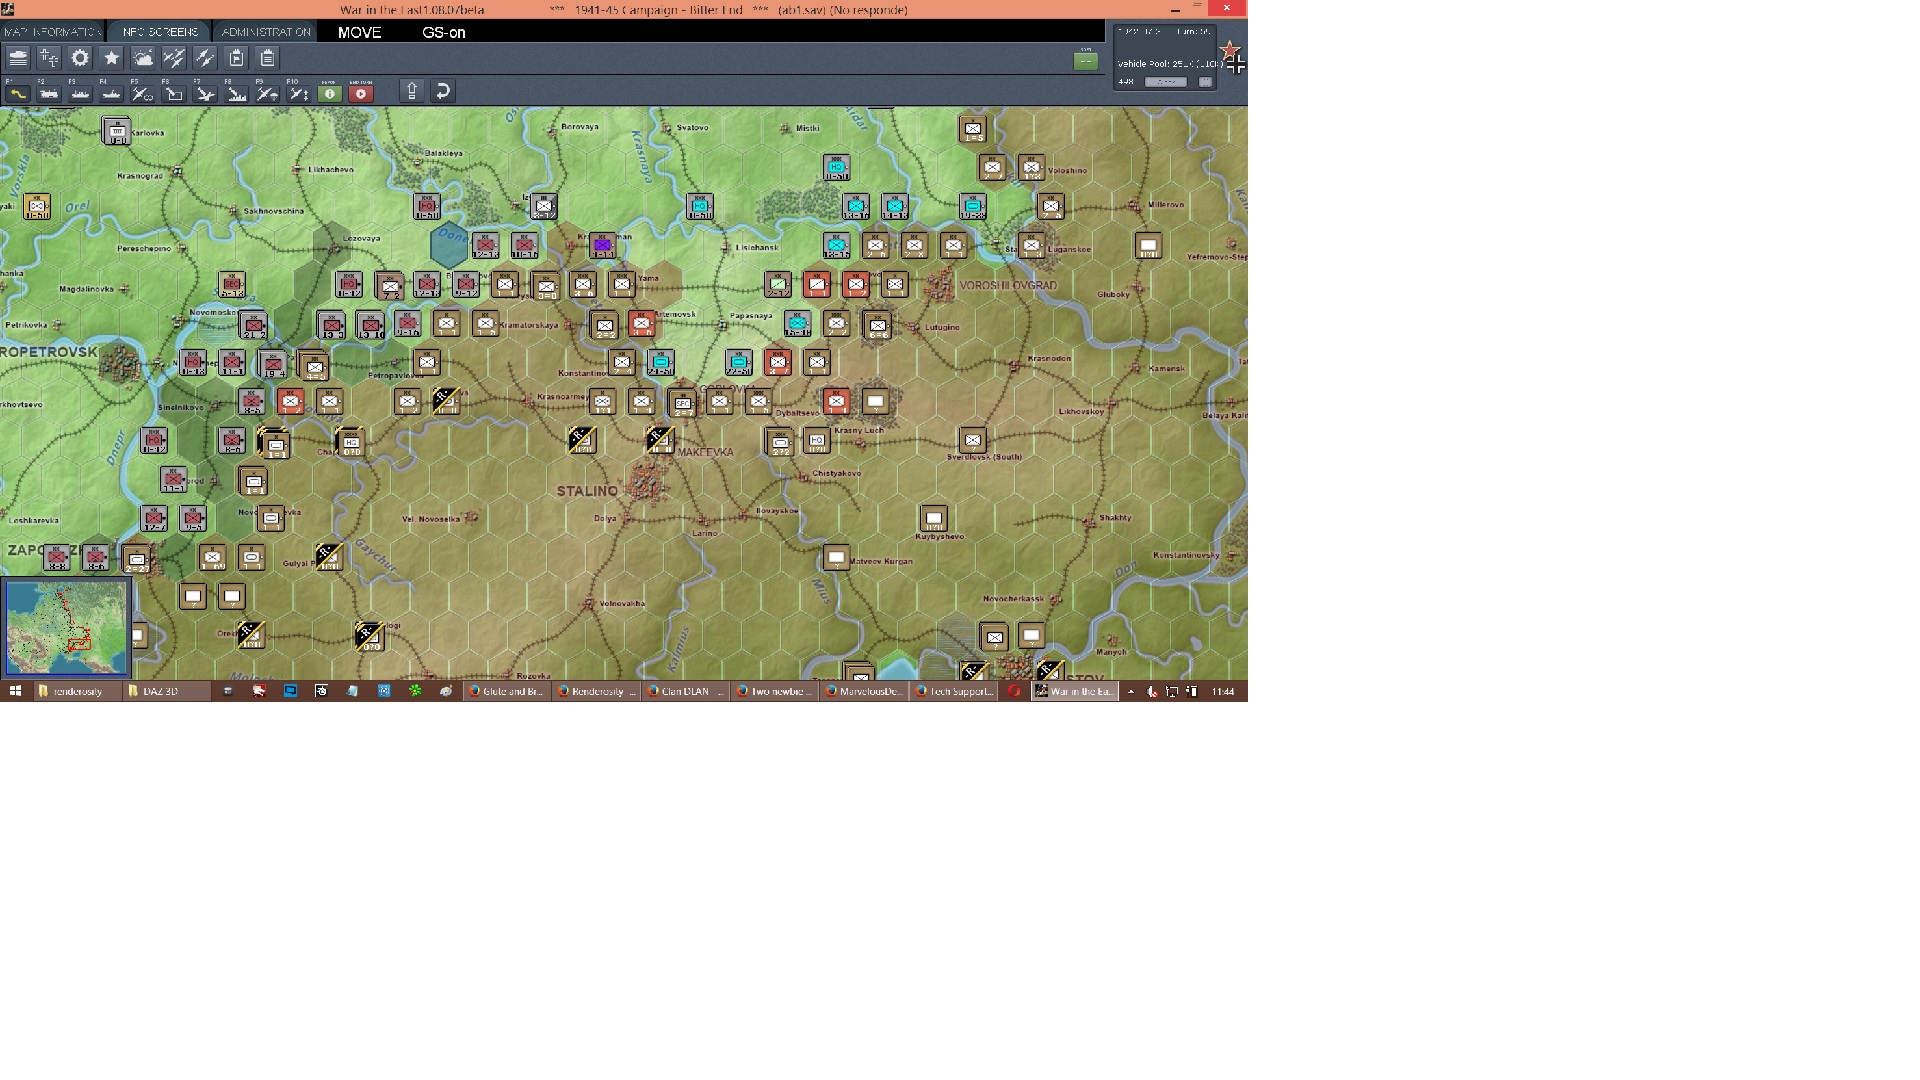The image size is (1920, 1080).
Task: Toggle the green button in the top bar
Action: 1085,61
